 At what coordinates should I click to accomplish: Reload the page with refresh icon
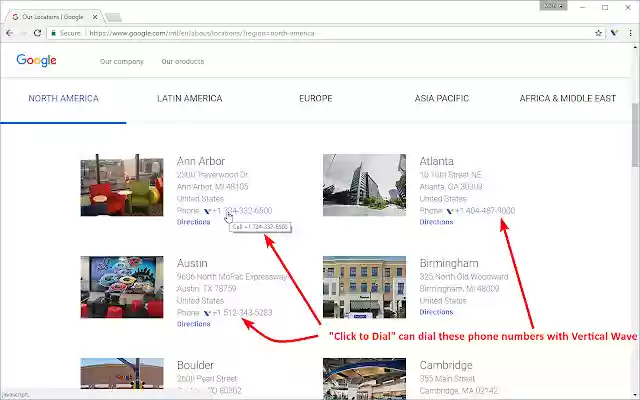coord(37,33)
